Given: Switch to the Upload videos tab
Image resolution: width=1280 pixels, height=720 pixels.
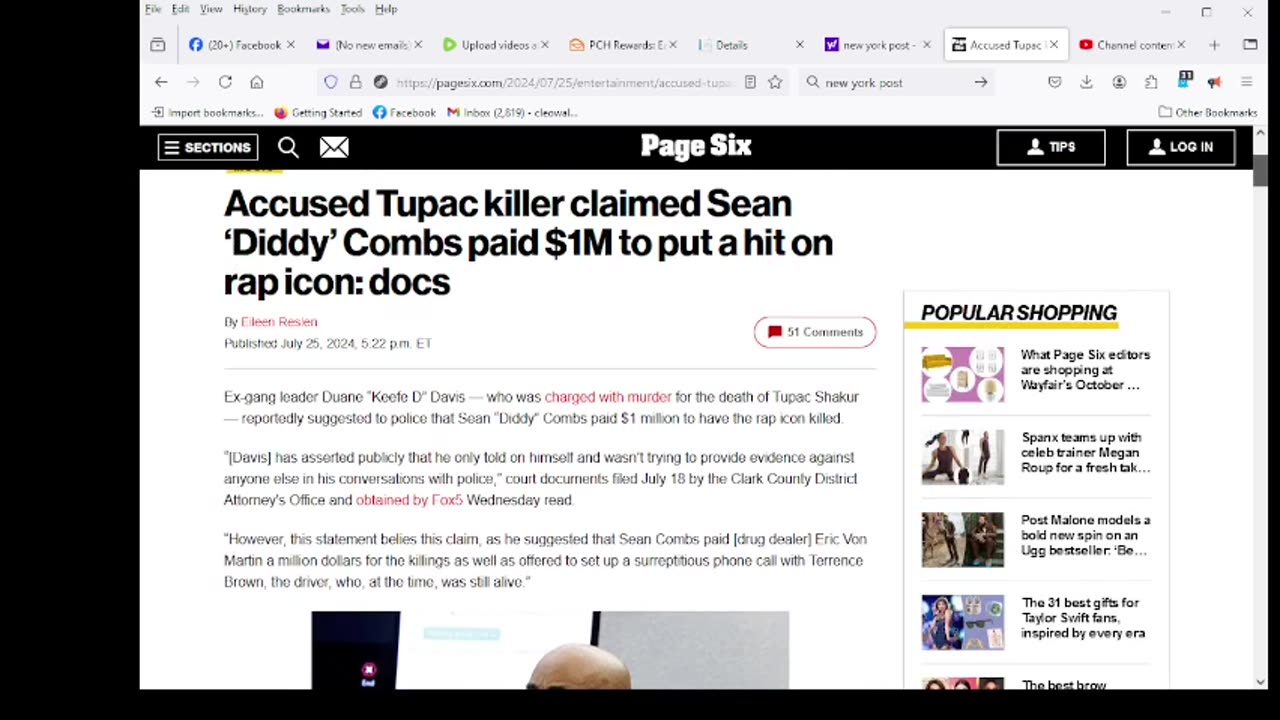Looking at the screenshot, I should 497,45.
